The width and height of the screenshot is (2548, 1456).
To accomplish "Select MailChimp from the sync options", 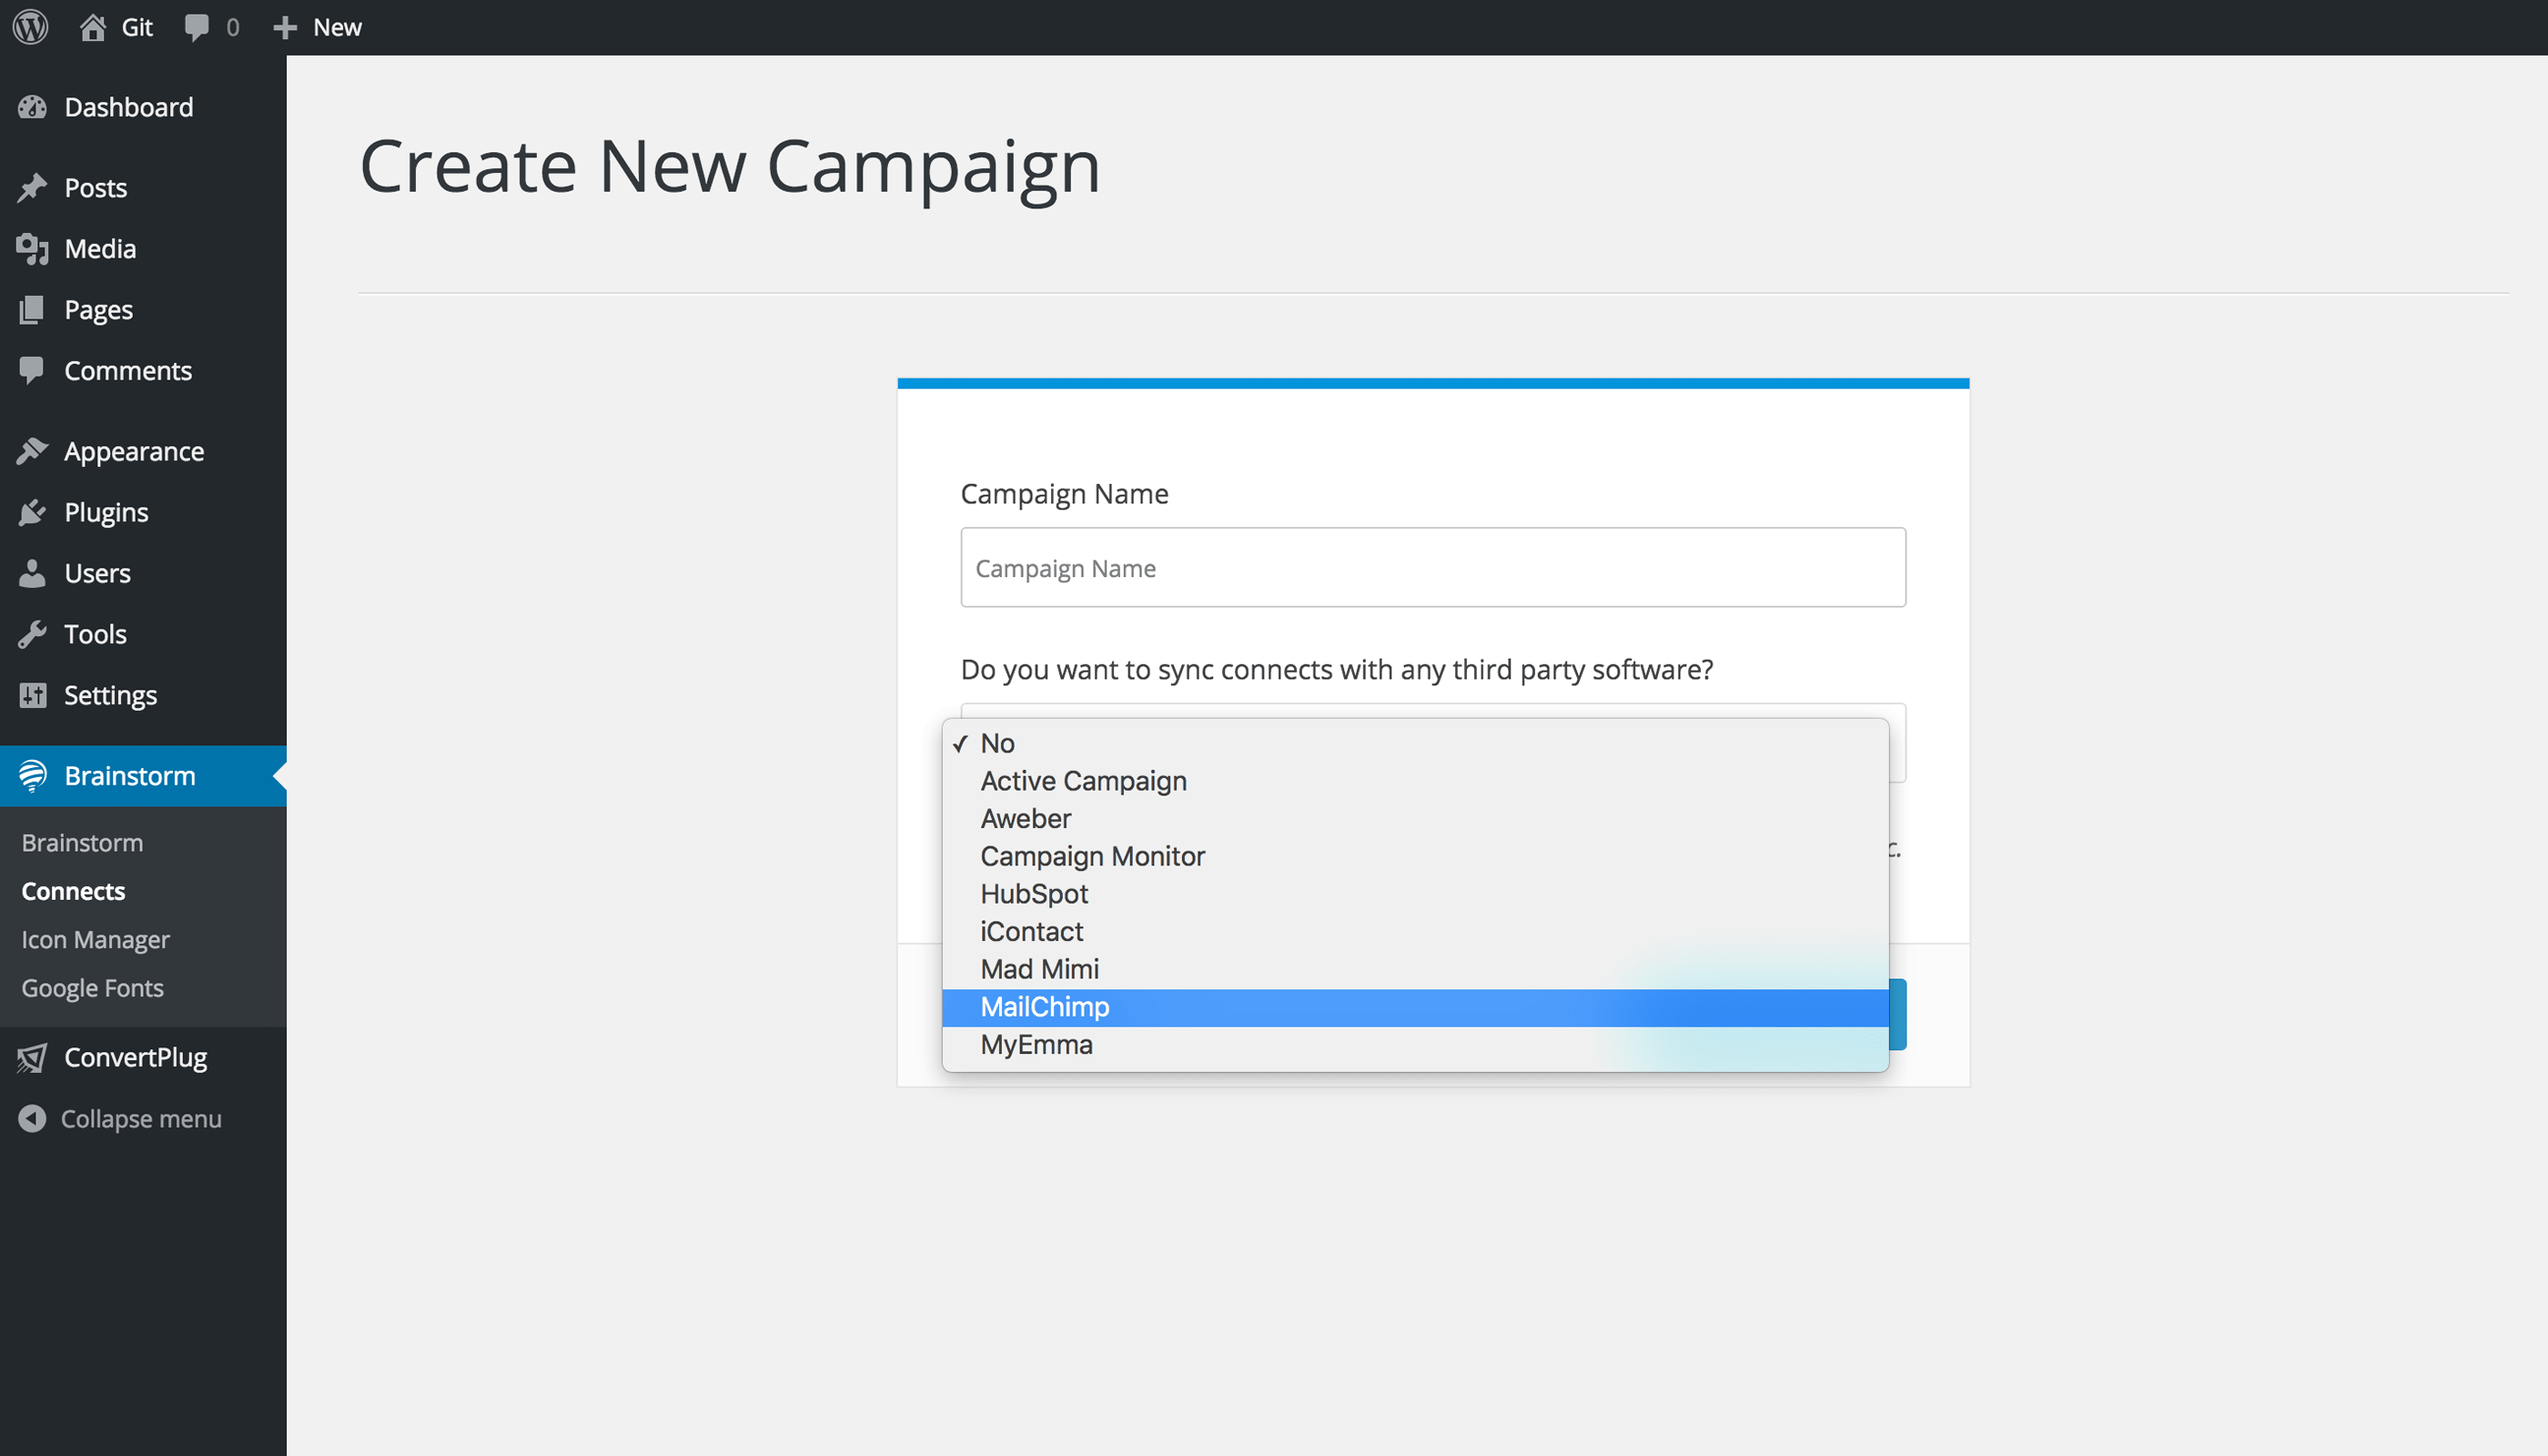I will point(1044,1006).
